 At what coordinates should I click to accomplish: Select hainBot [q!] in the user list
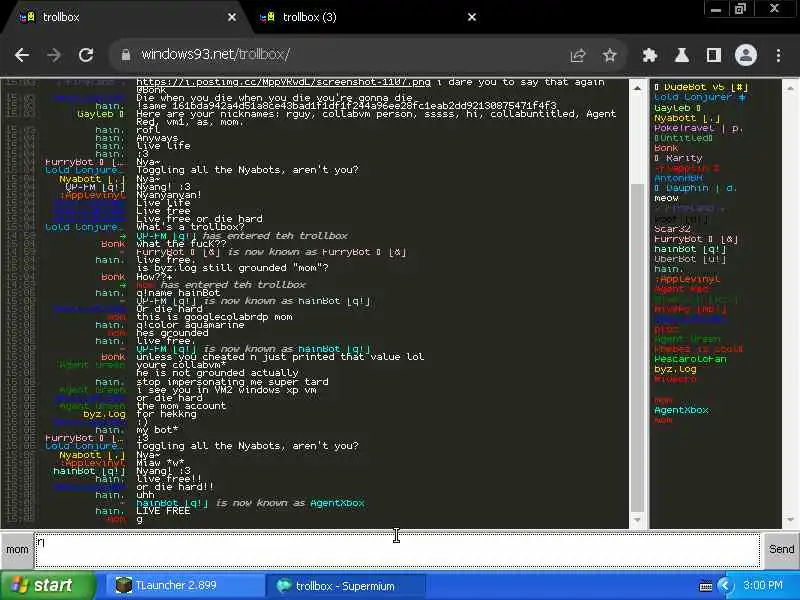click(x=690, y=249)
